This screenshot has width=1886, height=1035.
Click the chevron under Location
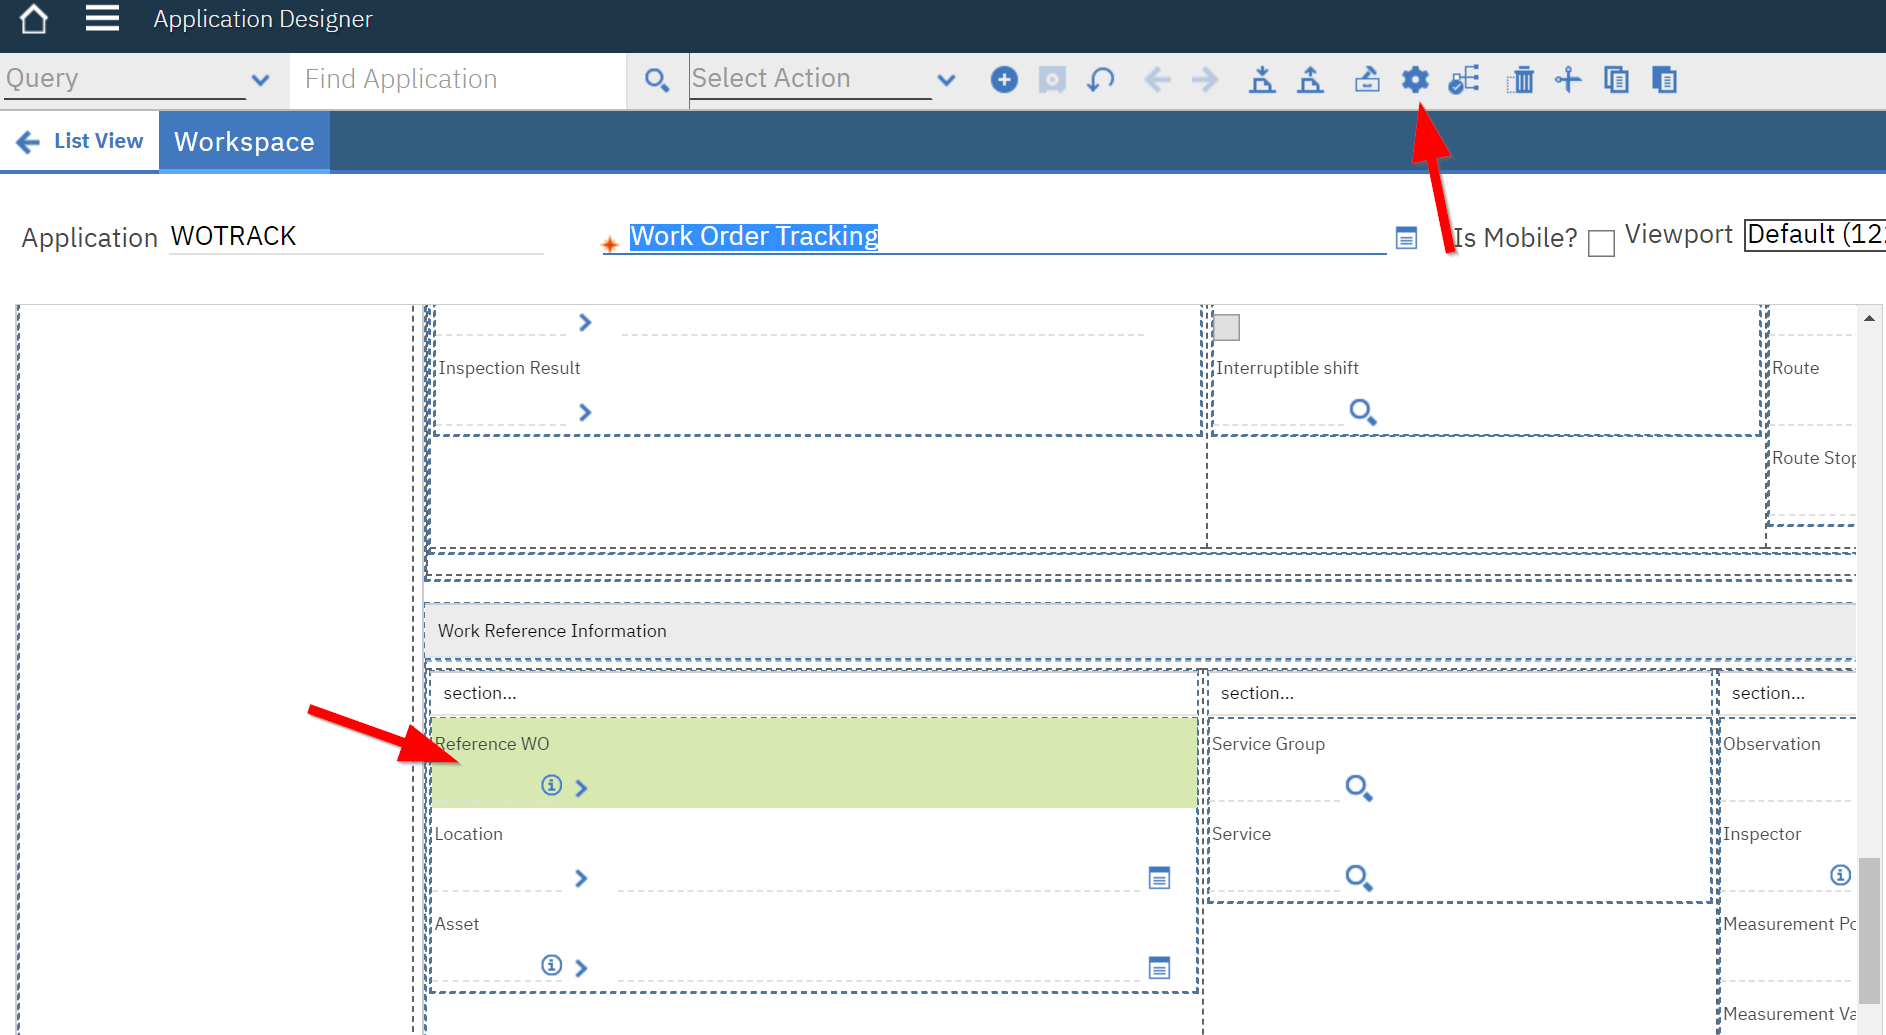tap(581, 878)
